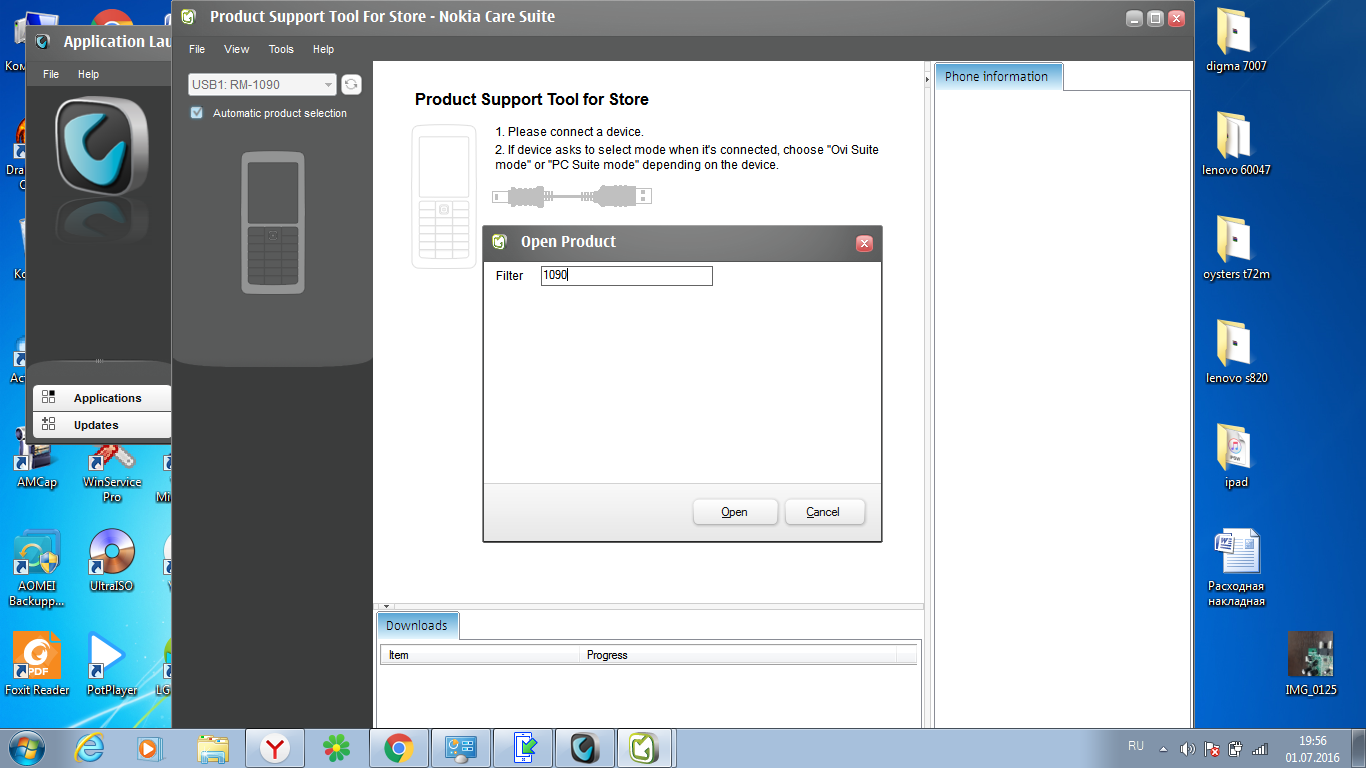Open the digma 7007 desktop folder

coord(1235,36)
